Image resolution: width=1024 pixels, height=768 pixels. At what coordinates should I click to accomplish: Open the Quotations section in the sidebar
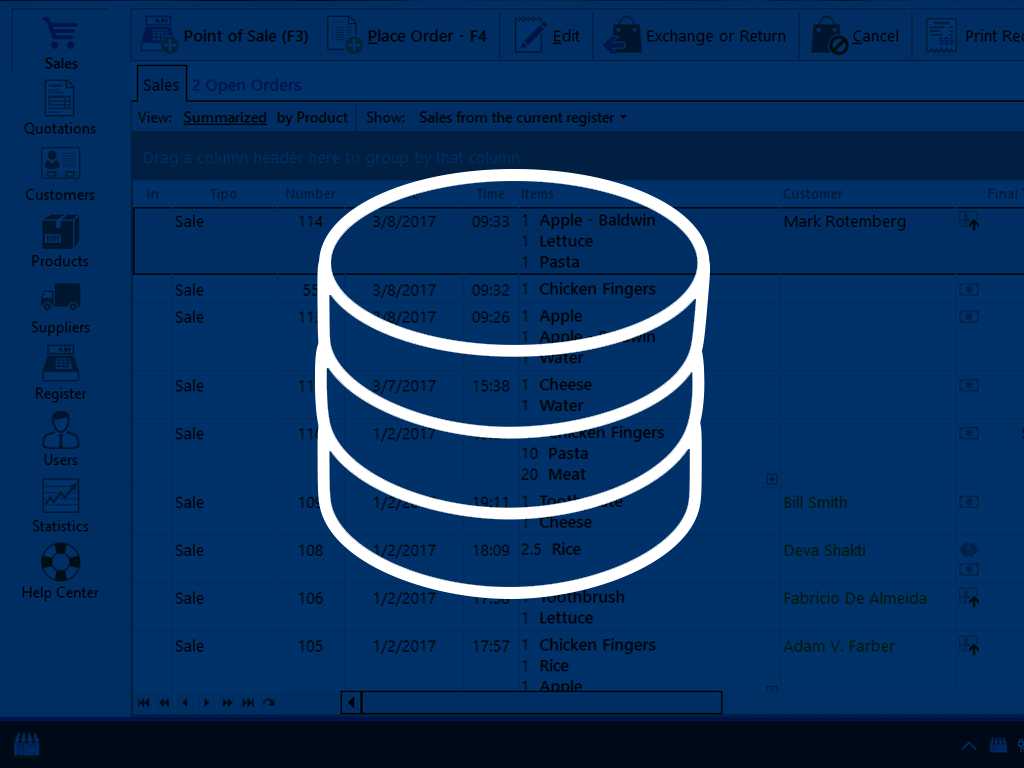point(60,108)
